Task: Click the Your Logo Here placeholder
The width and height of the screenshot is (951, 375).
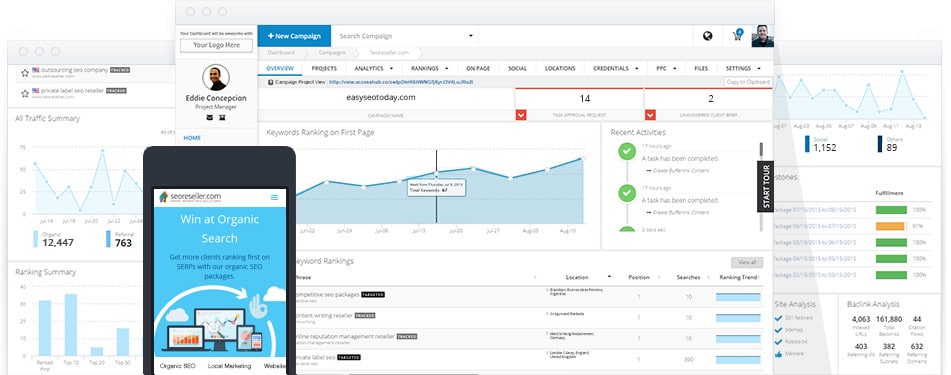Action: [216, 46]
